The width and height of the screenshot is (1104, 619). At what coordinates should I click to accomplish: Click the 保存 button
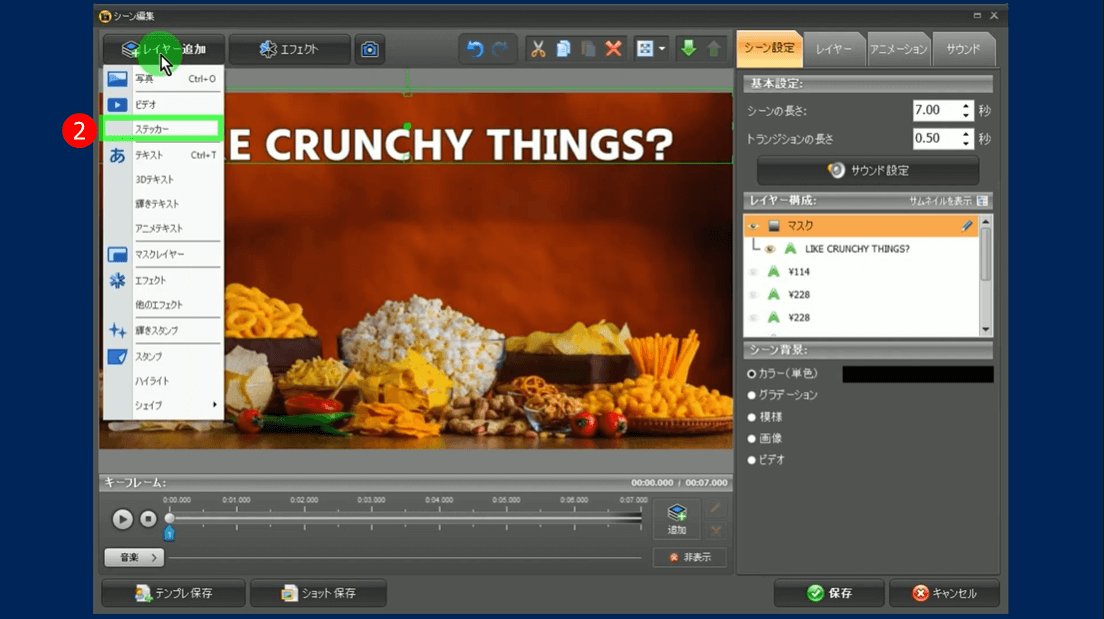(829, 593)
